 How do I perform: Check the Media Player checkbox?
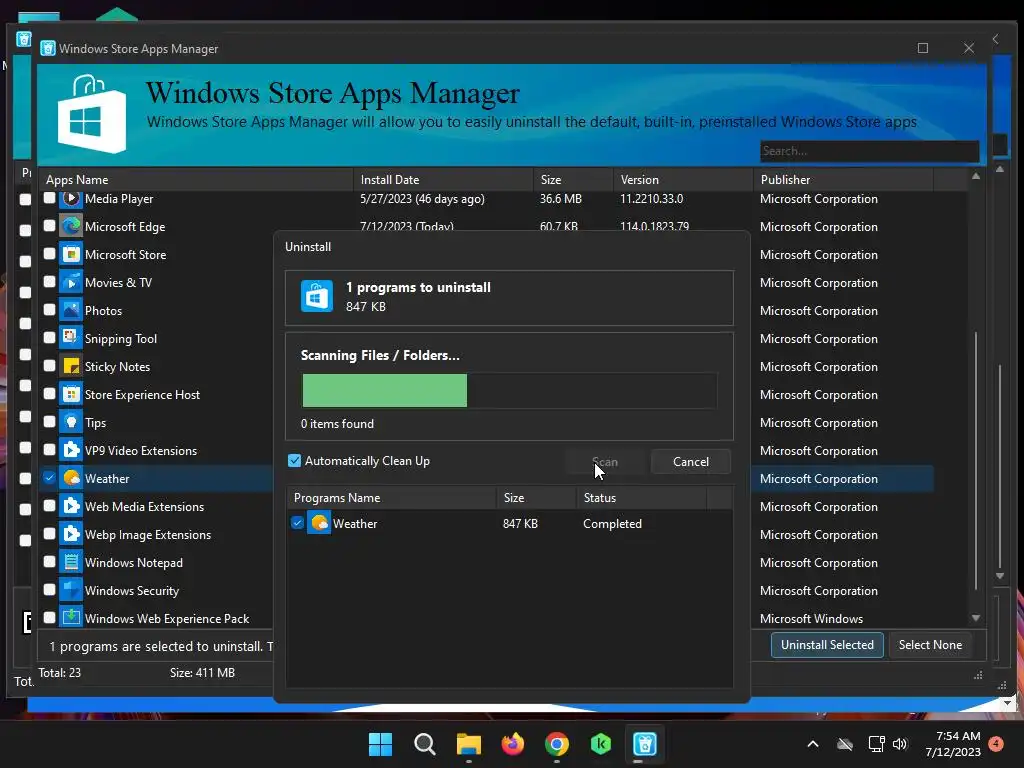pyautogui.click(x=49, y=198)
